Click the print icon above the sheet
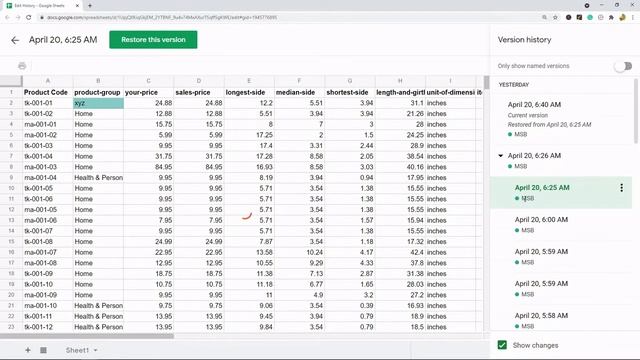Viewport: 640px width, 360px height. [22, 66]
